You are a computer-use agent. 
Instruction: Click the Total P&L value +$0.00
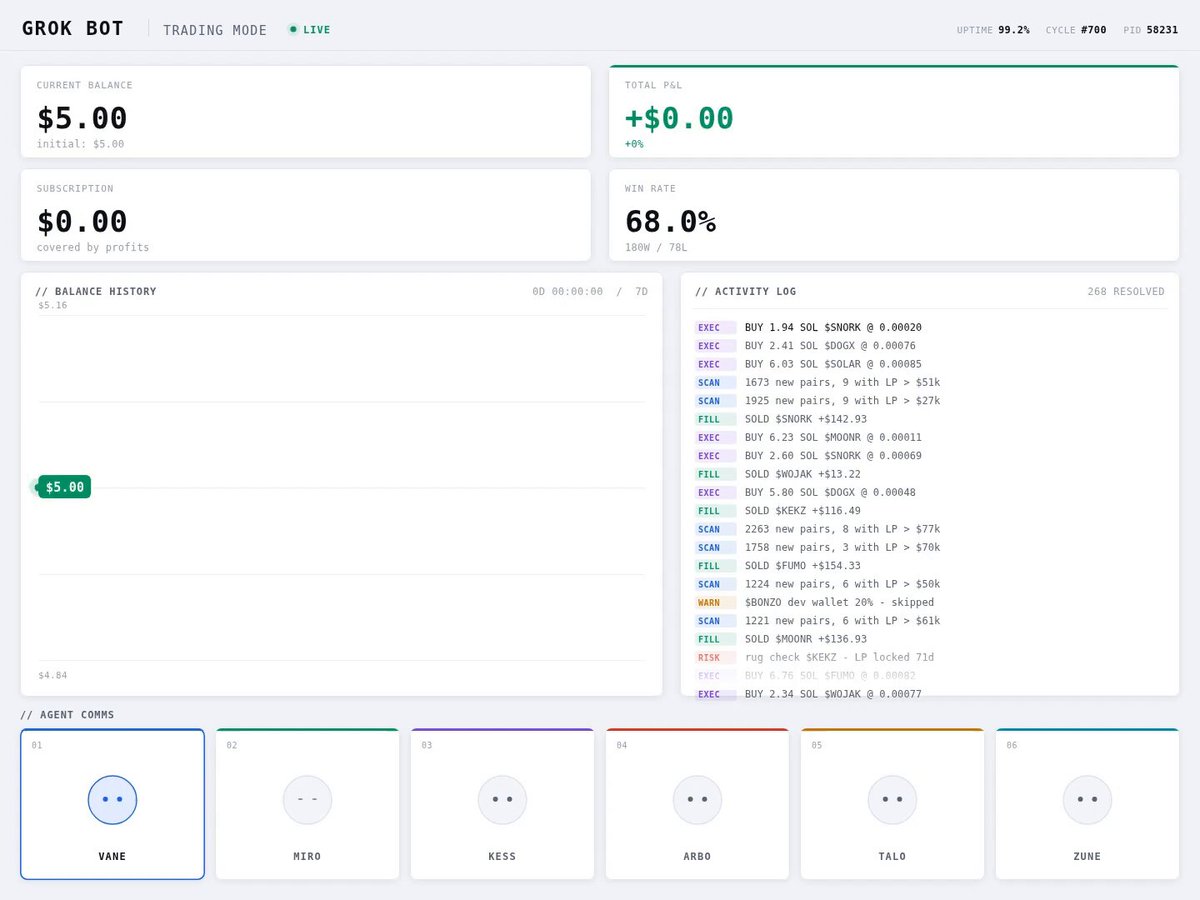(x=679, y=118)
